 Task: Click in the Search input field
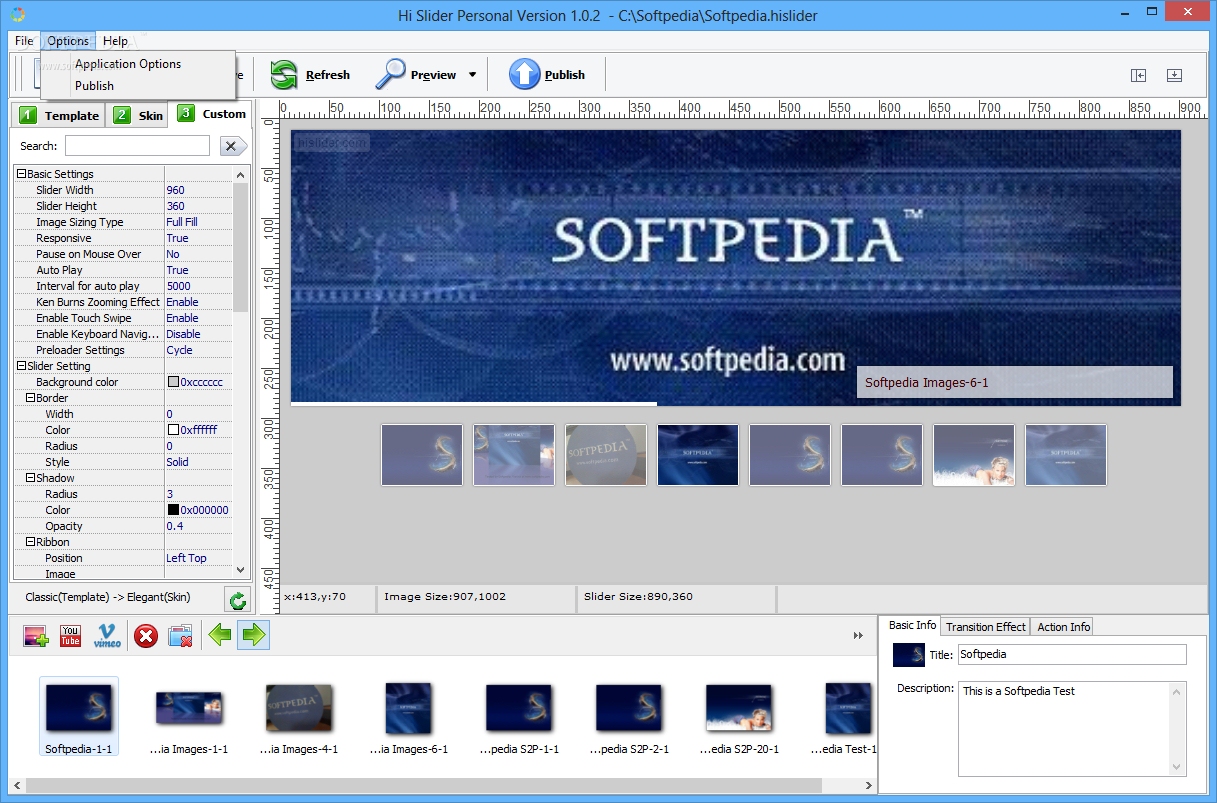pyautogui.click(x=138, y=146)
